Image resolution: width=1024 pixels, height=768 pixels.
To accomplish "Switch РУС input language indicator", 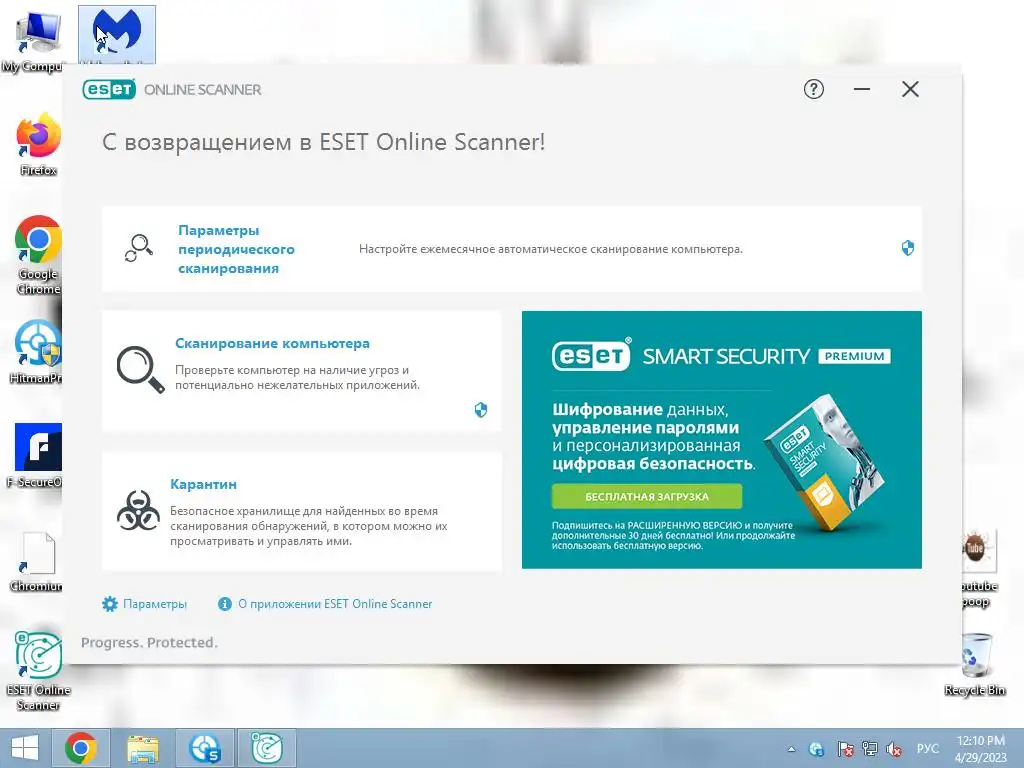I will pos(927,748).
